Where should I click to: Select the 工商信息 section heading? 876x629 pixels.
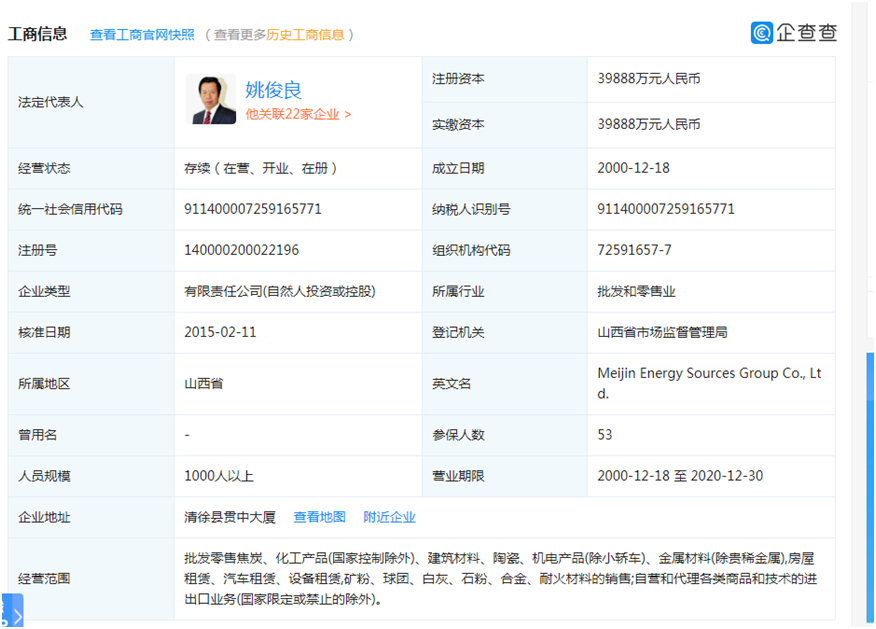click(37, 34)
